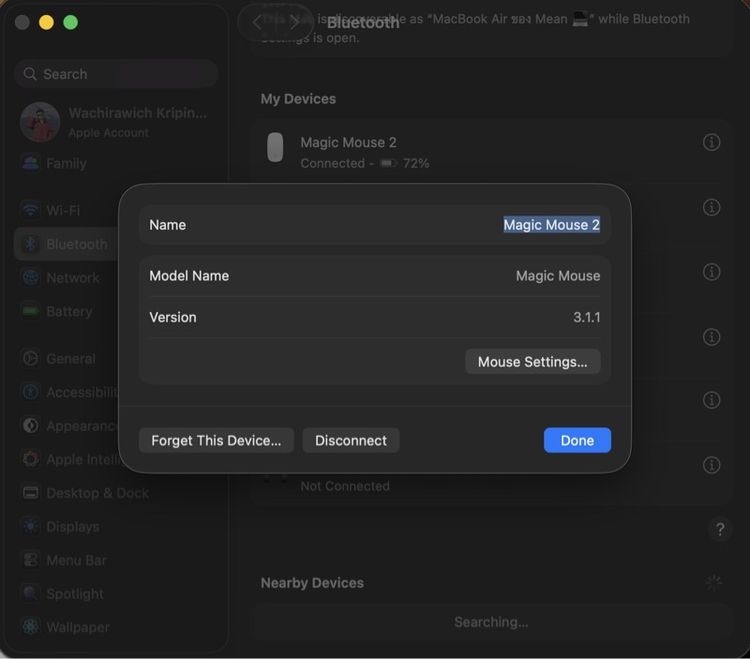750x659 pixels.
Task: Click the Accessibility icon in sidebar
Action: click(x=31, y=392)
